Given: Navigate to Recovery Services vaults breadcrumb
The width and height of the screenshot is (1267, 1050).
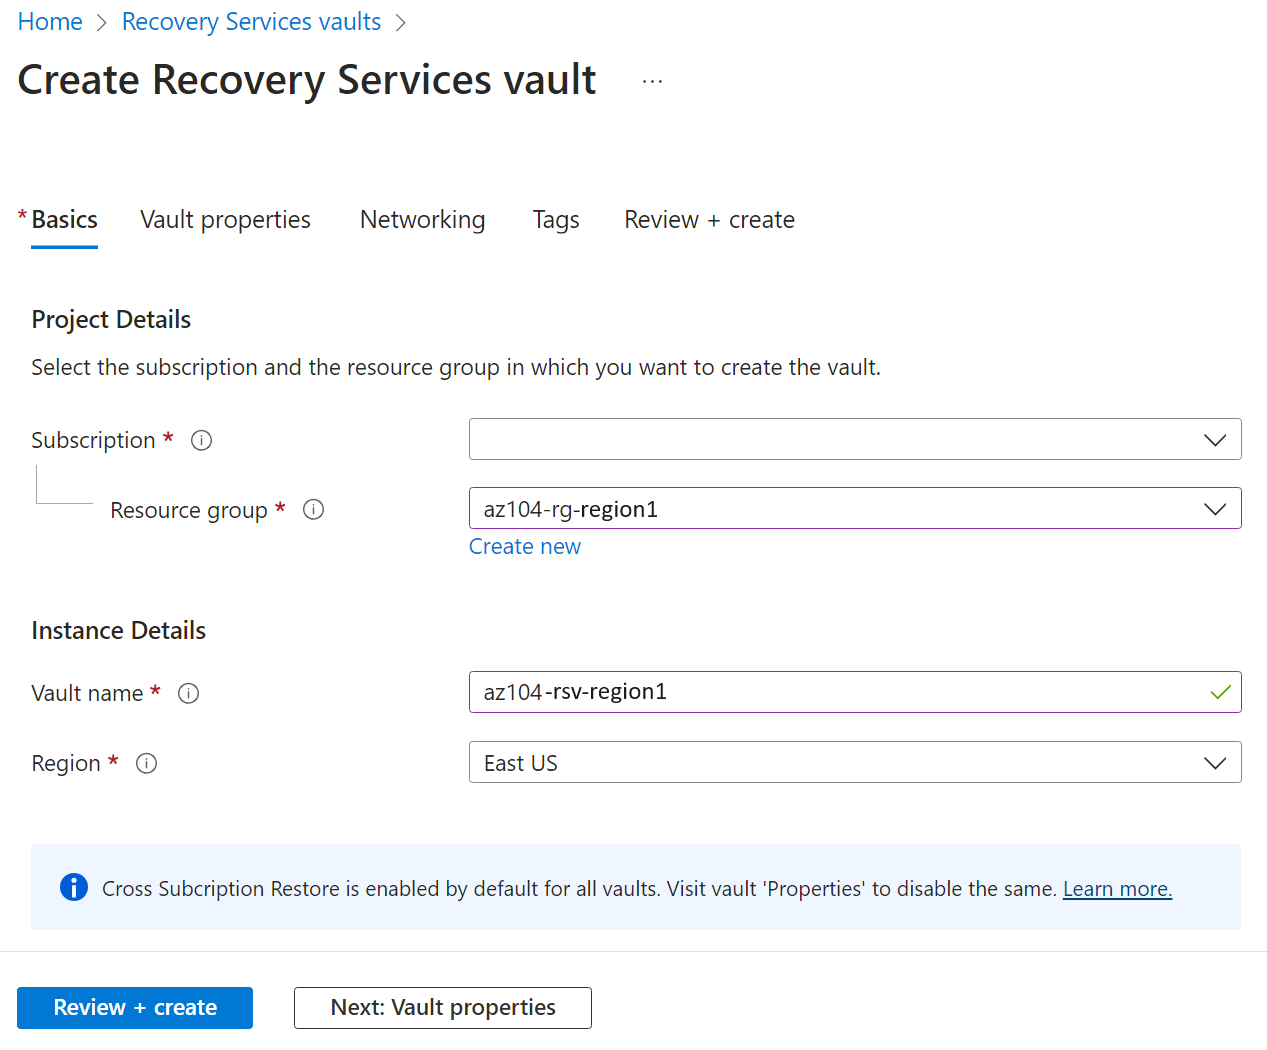Looking at the screenshot, I should 251,21.
